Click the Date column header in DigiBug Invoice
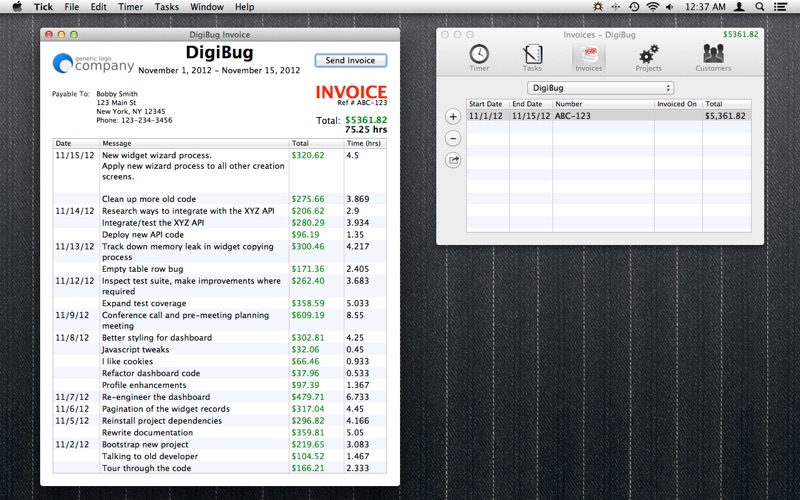 76,143
